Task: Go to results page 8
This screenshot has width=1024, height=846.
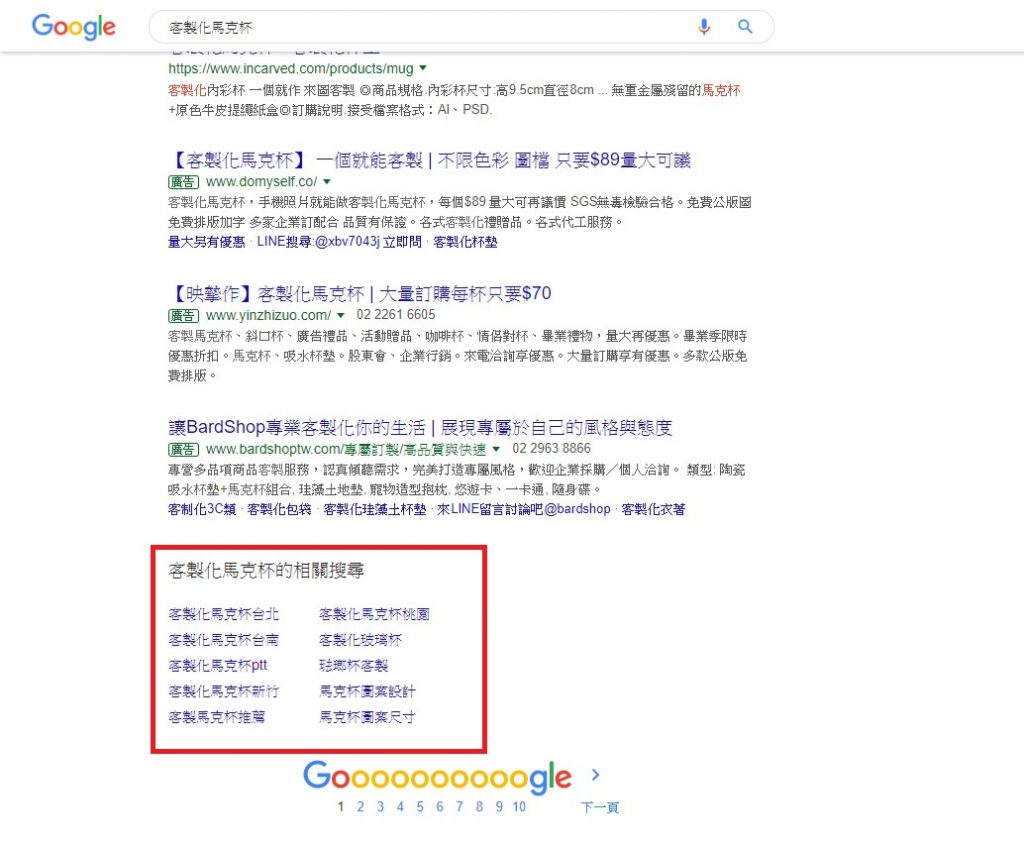Action: click(479, 807)
